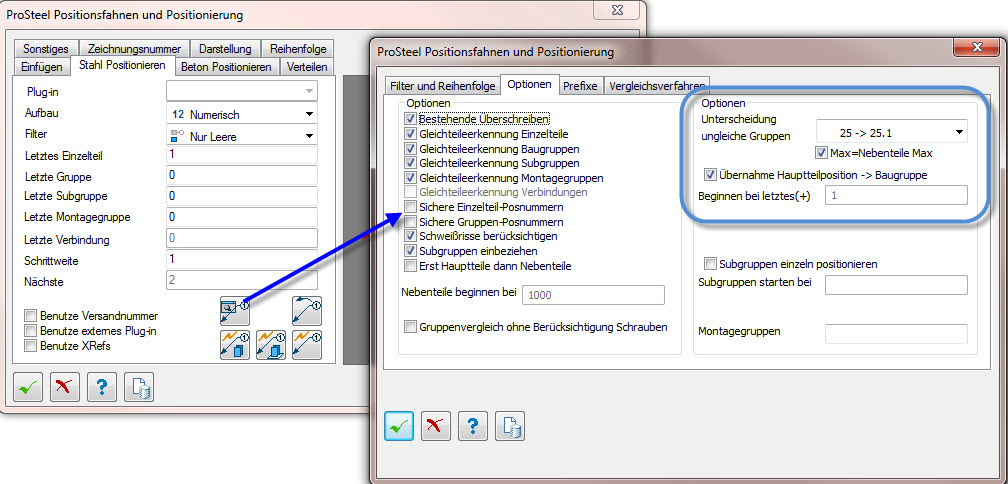The image size is (1008, 484).
Task: Click the Schrittweite input field
Action: tap(242, 259)
